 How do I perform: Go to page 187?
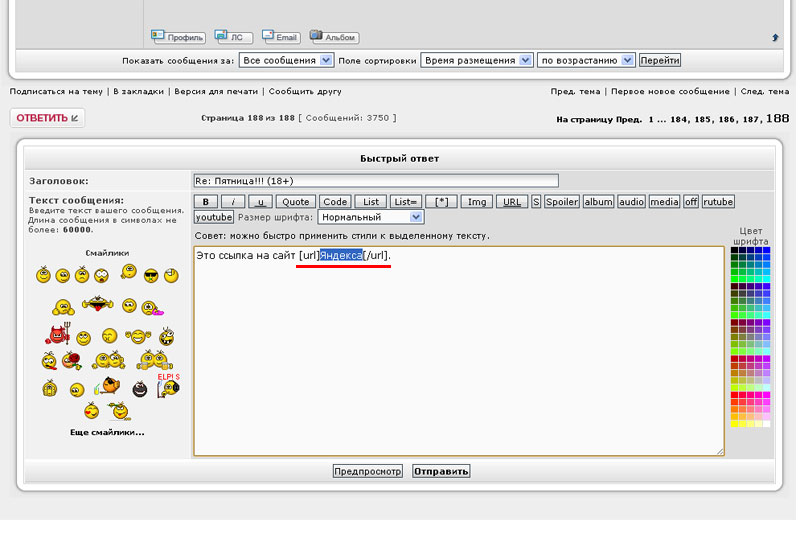(x=752, y=119)
